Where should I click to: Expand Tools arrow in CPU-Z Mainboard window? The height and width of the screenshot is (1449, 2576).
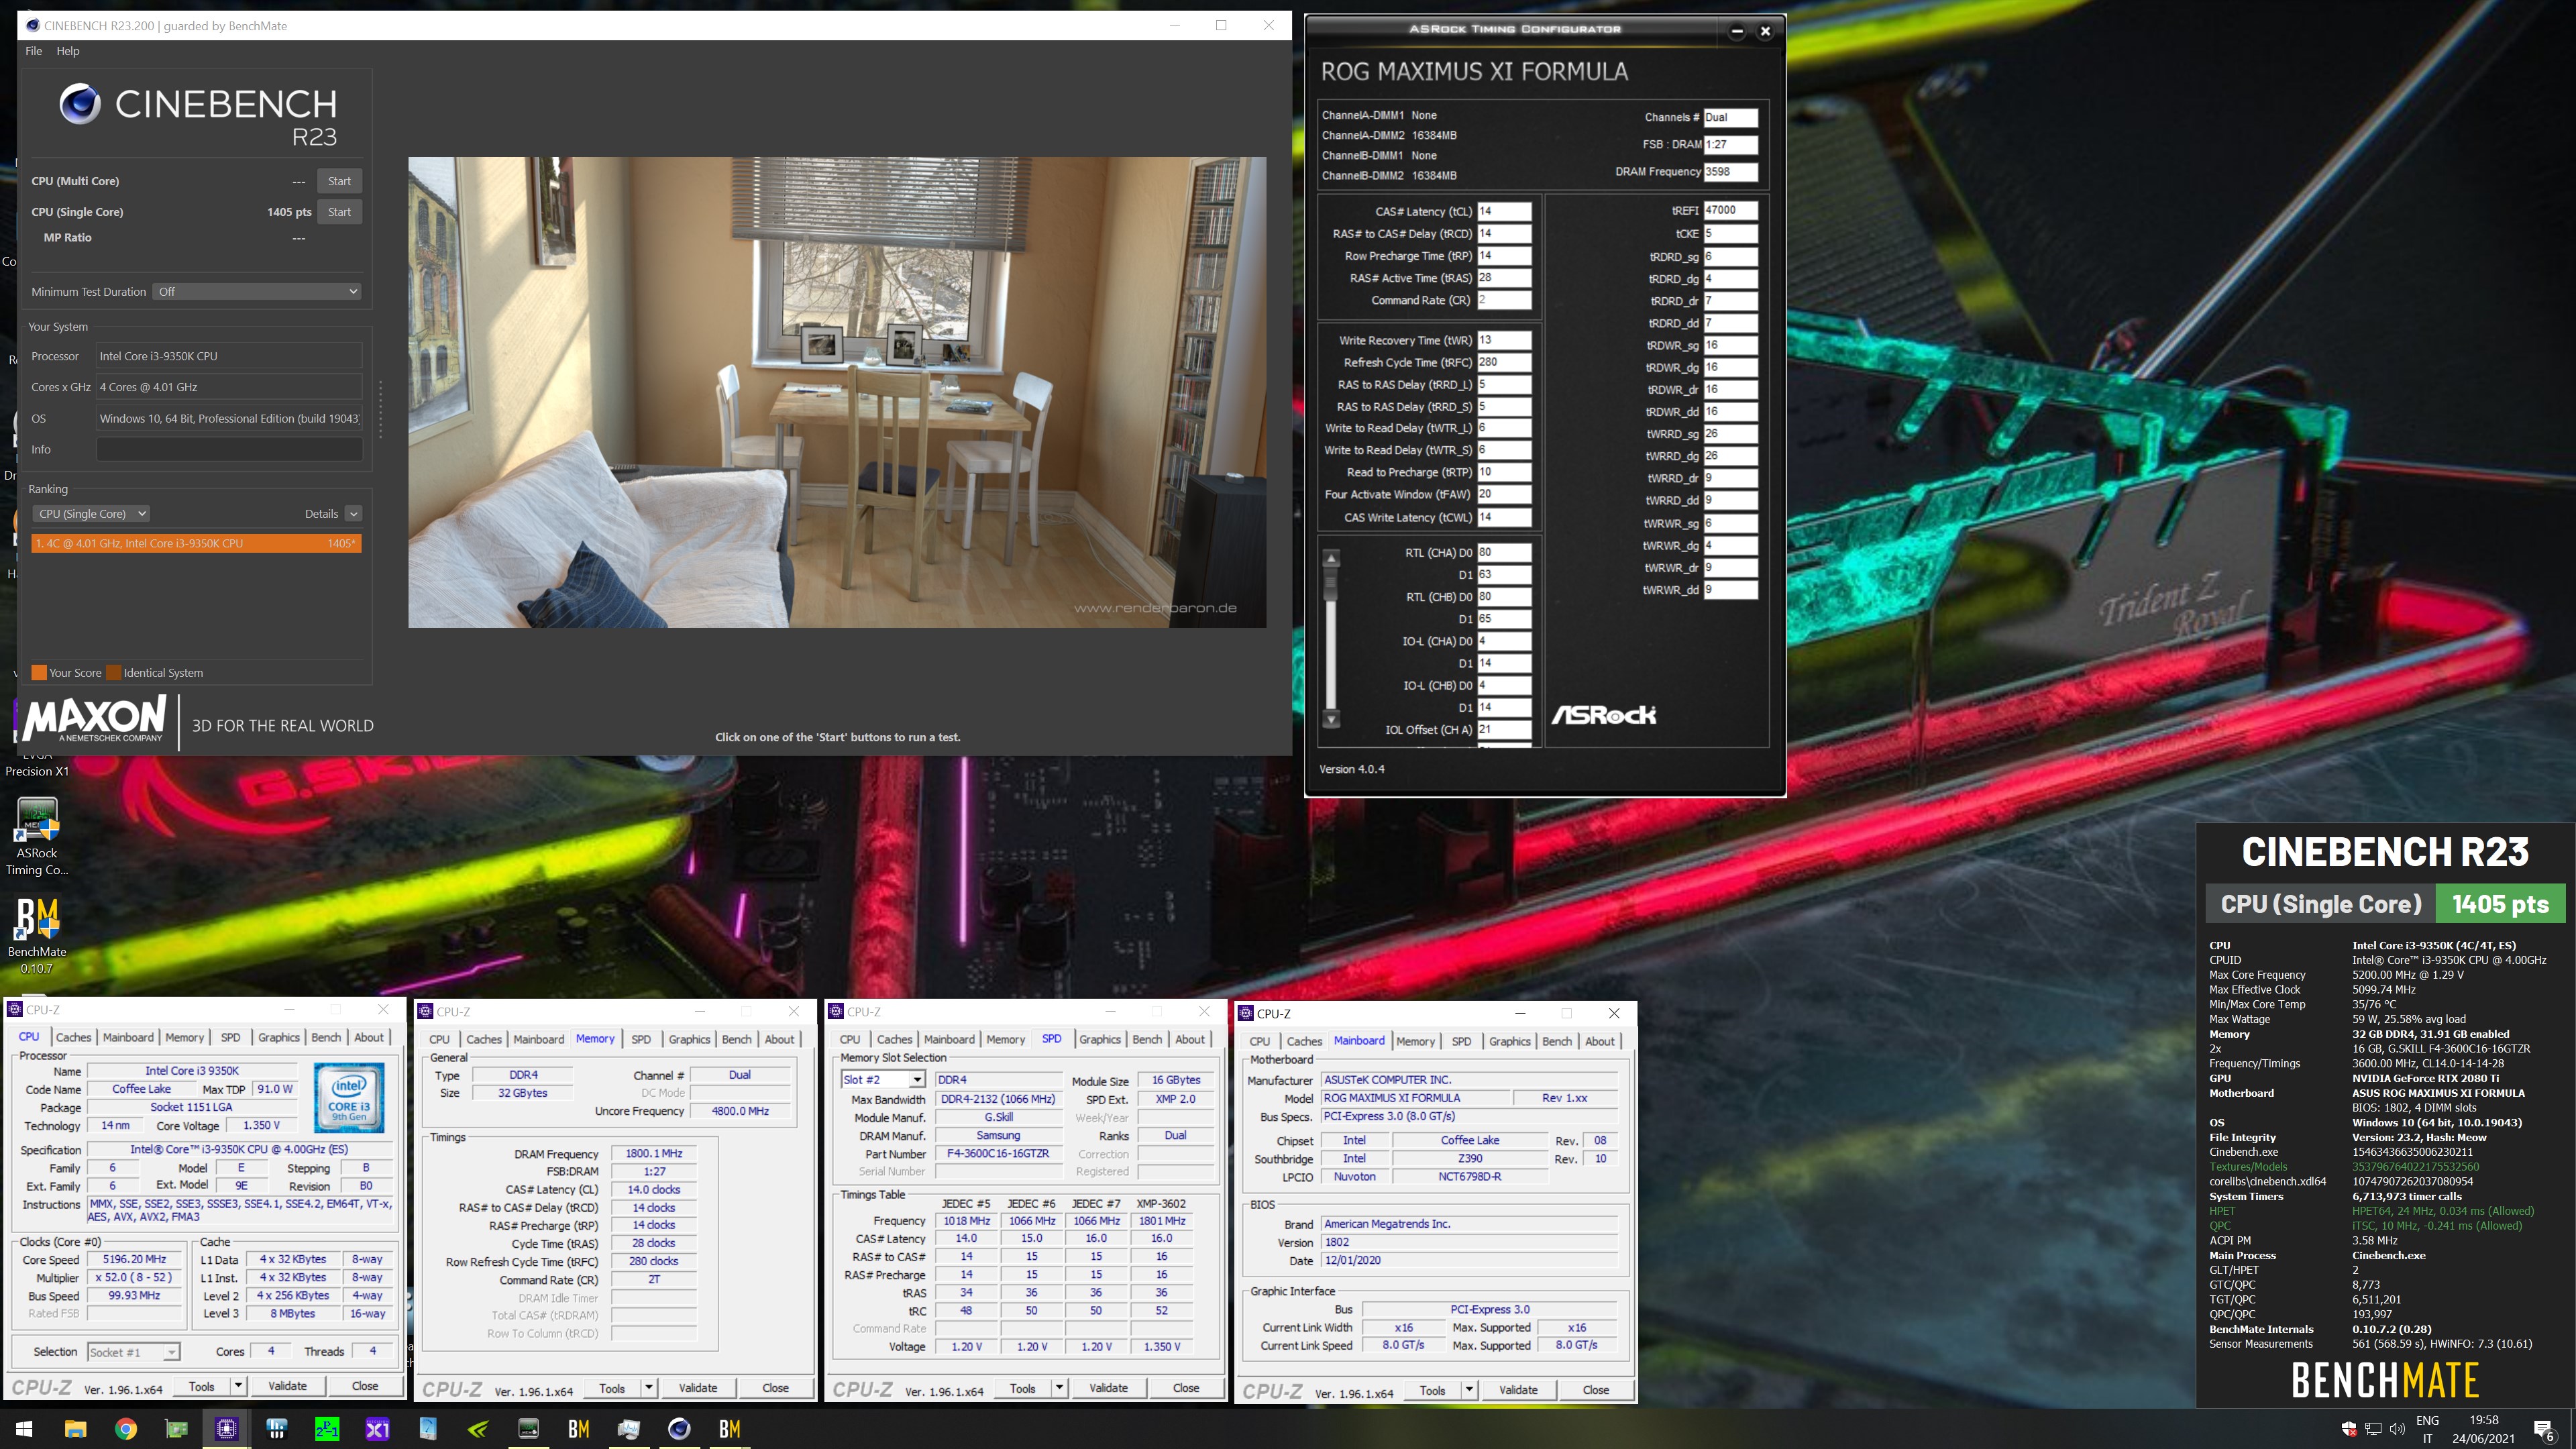(x=1469, y=1390)
